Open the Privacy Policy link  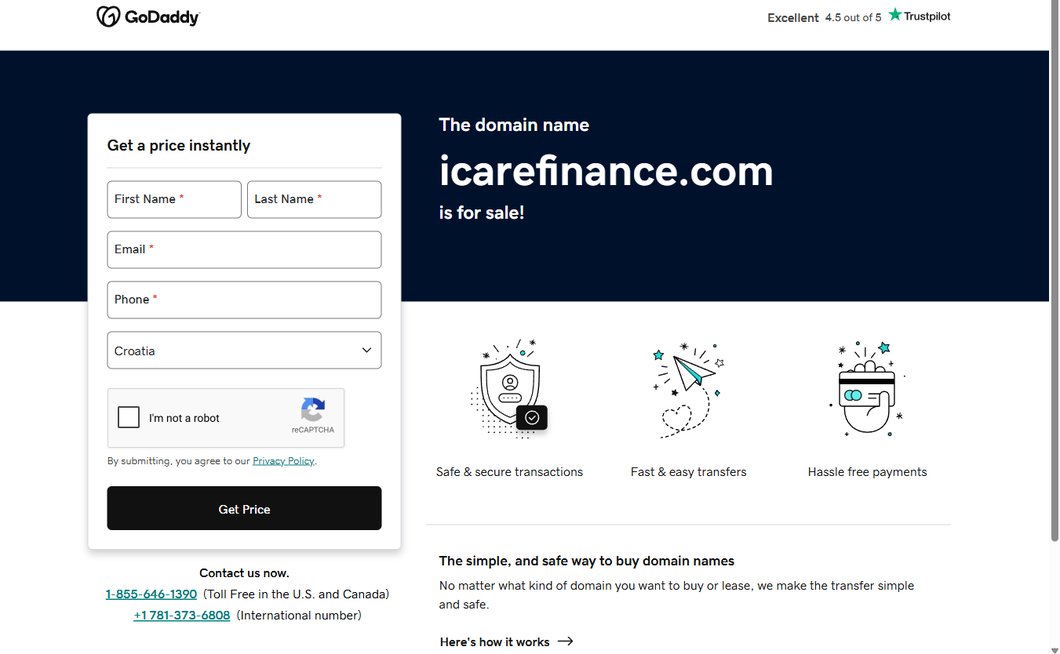coord(283,461)
